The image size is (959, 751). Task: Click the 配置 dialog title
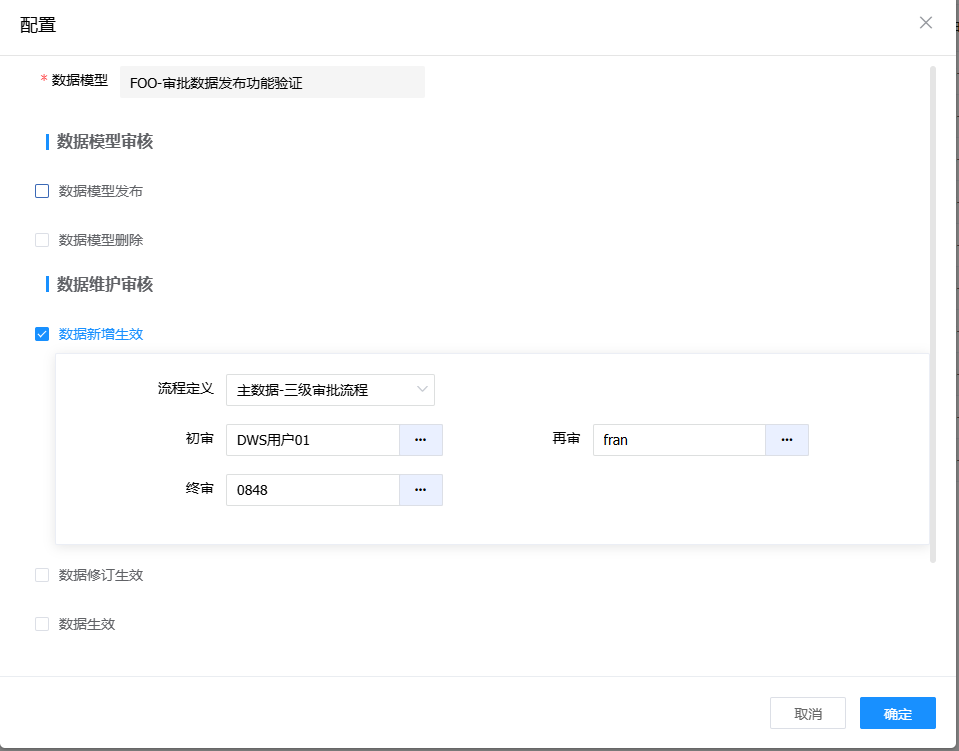pyautogui.click(x=38, y=25)
